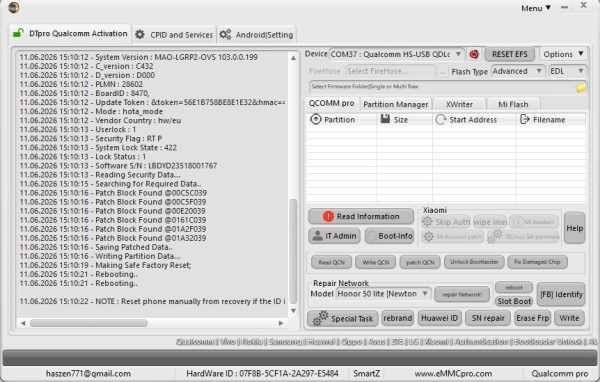The height and width of the screenshot is (382, 600).
Task: Click the HardWare ID status text
Action: [x=262, y=373]
